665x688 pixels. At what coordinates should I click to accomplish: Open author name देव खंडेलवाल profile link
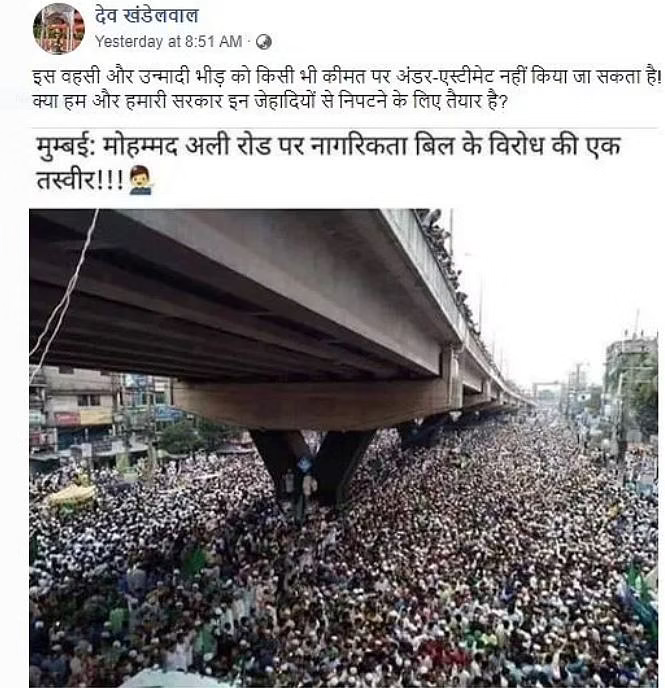(147, 16)
